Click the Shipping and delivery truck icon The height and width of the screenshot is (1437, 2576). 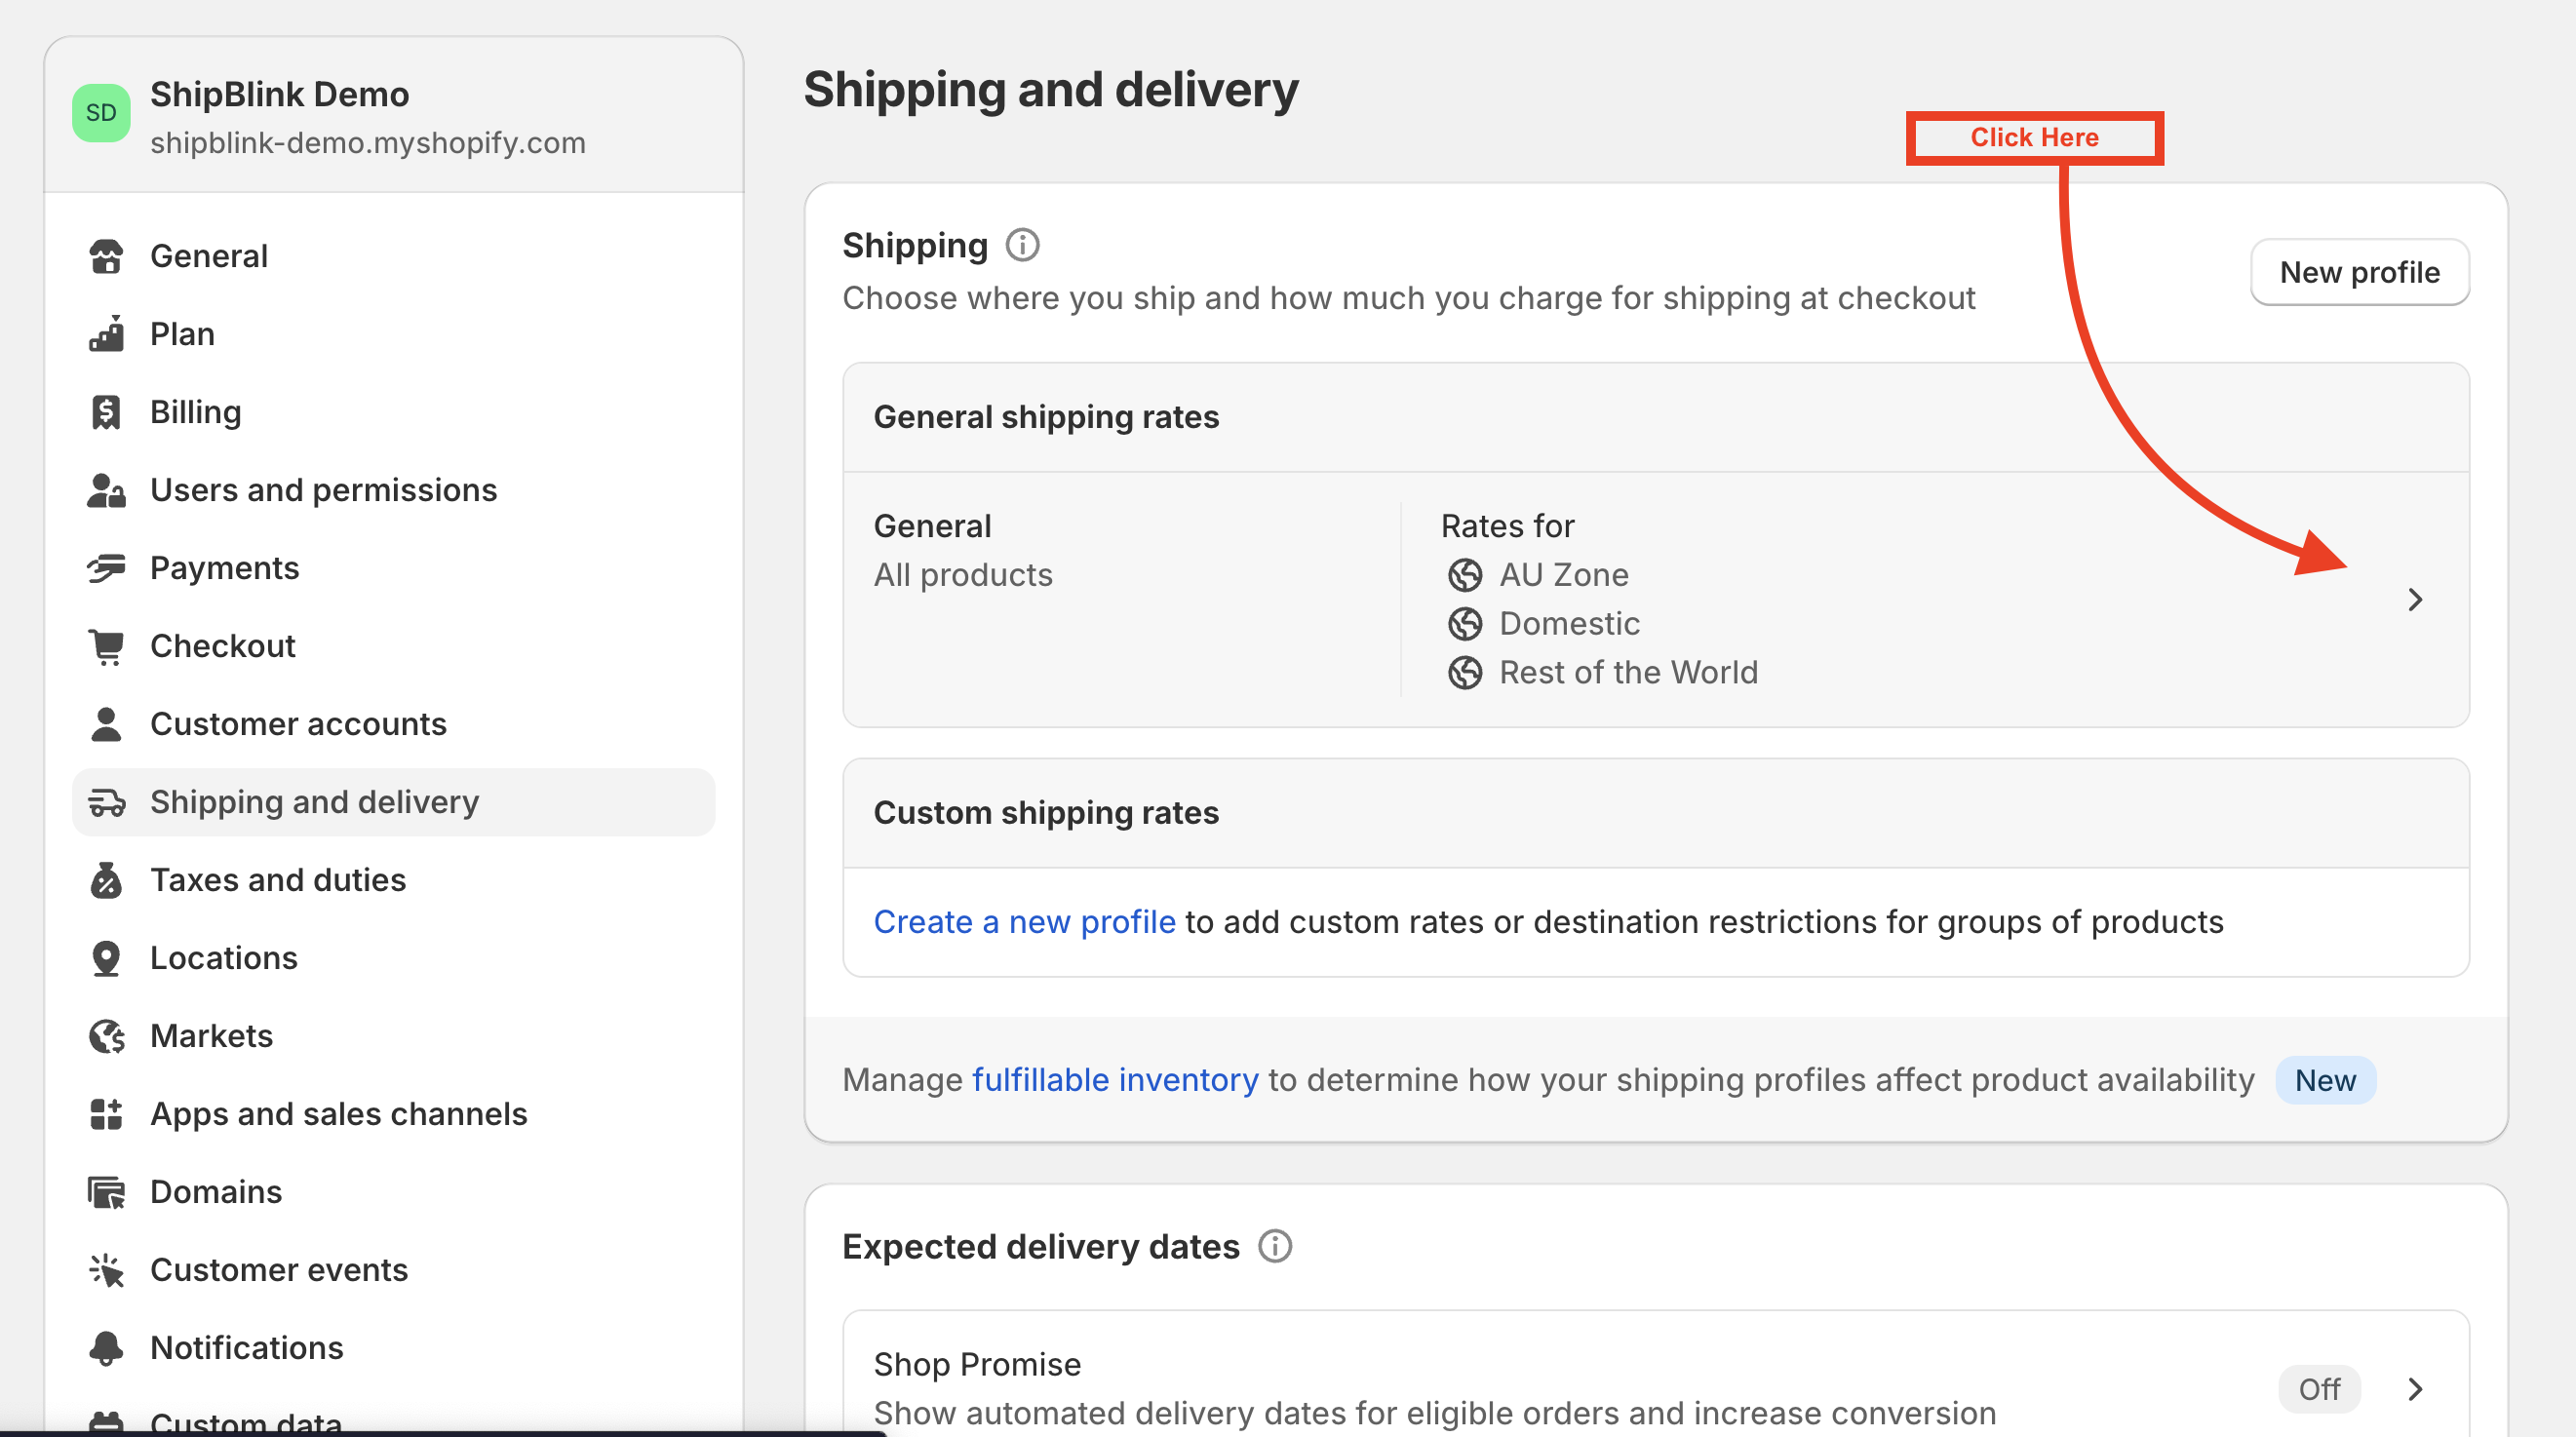[106, 802]
